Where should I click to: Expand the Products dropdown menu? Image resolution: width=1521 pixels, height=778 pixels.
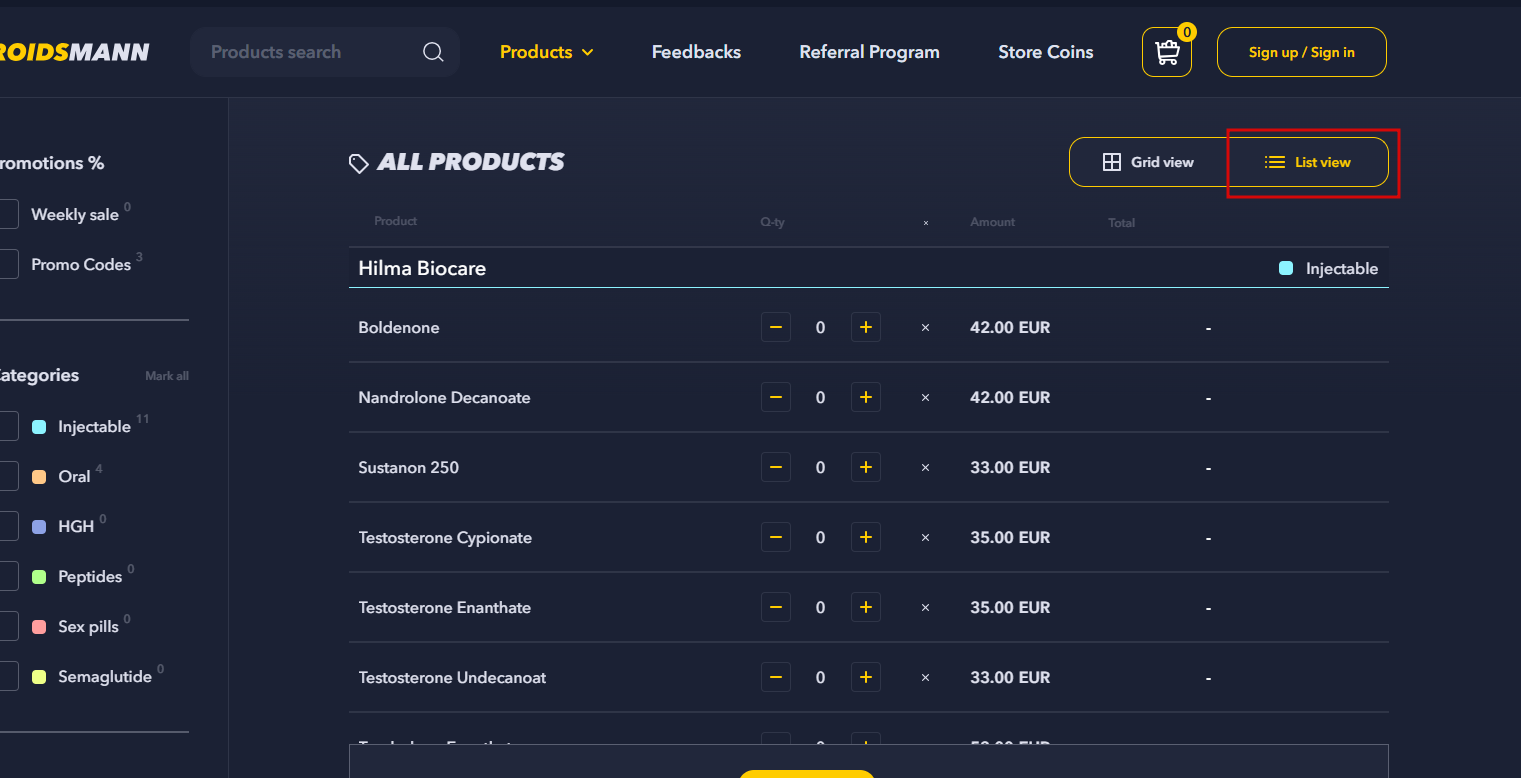[546, 52]
